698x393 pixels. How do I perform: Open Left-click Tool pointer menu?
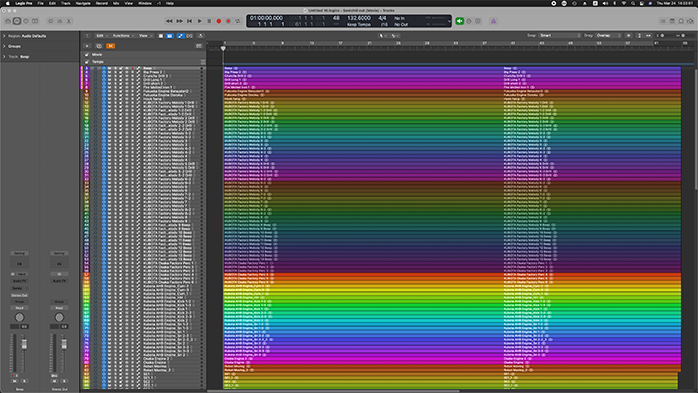pos(382,36)
